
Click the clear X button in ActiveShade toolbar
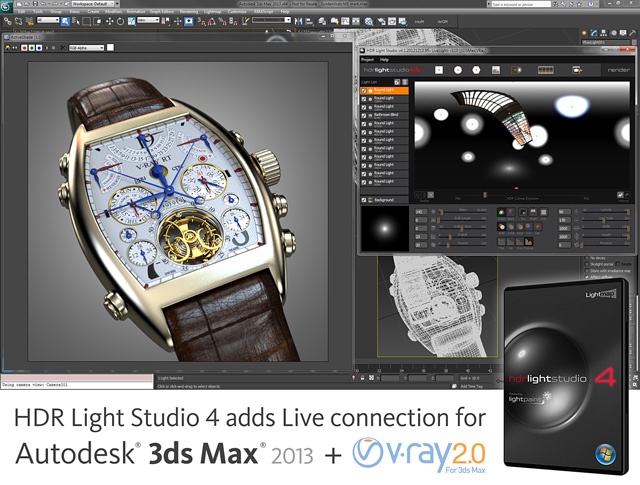click(62, 48)
